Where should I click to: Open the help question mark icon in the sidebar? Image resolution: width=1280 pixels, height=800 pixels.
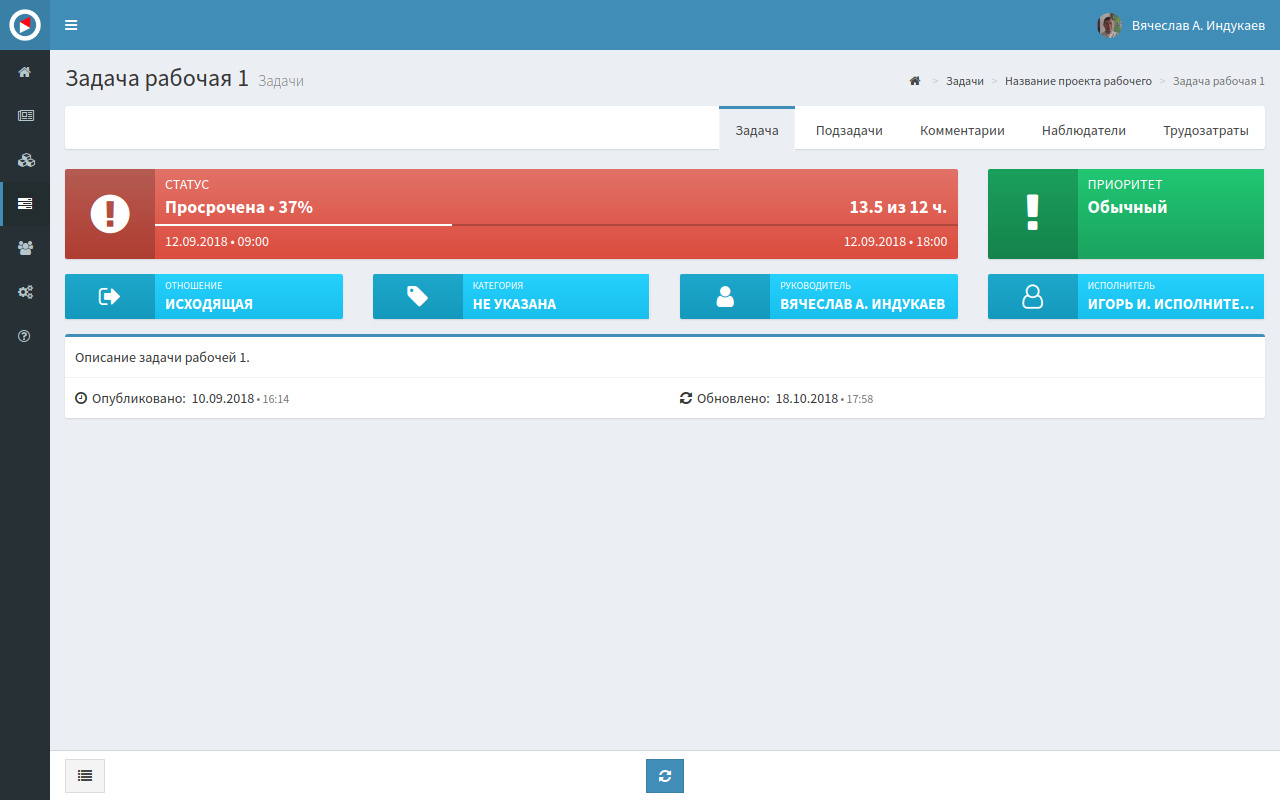25,336
